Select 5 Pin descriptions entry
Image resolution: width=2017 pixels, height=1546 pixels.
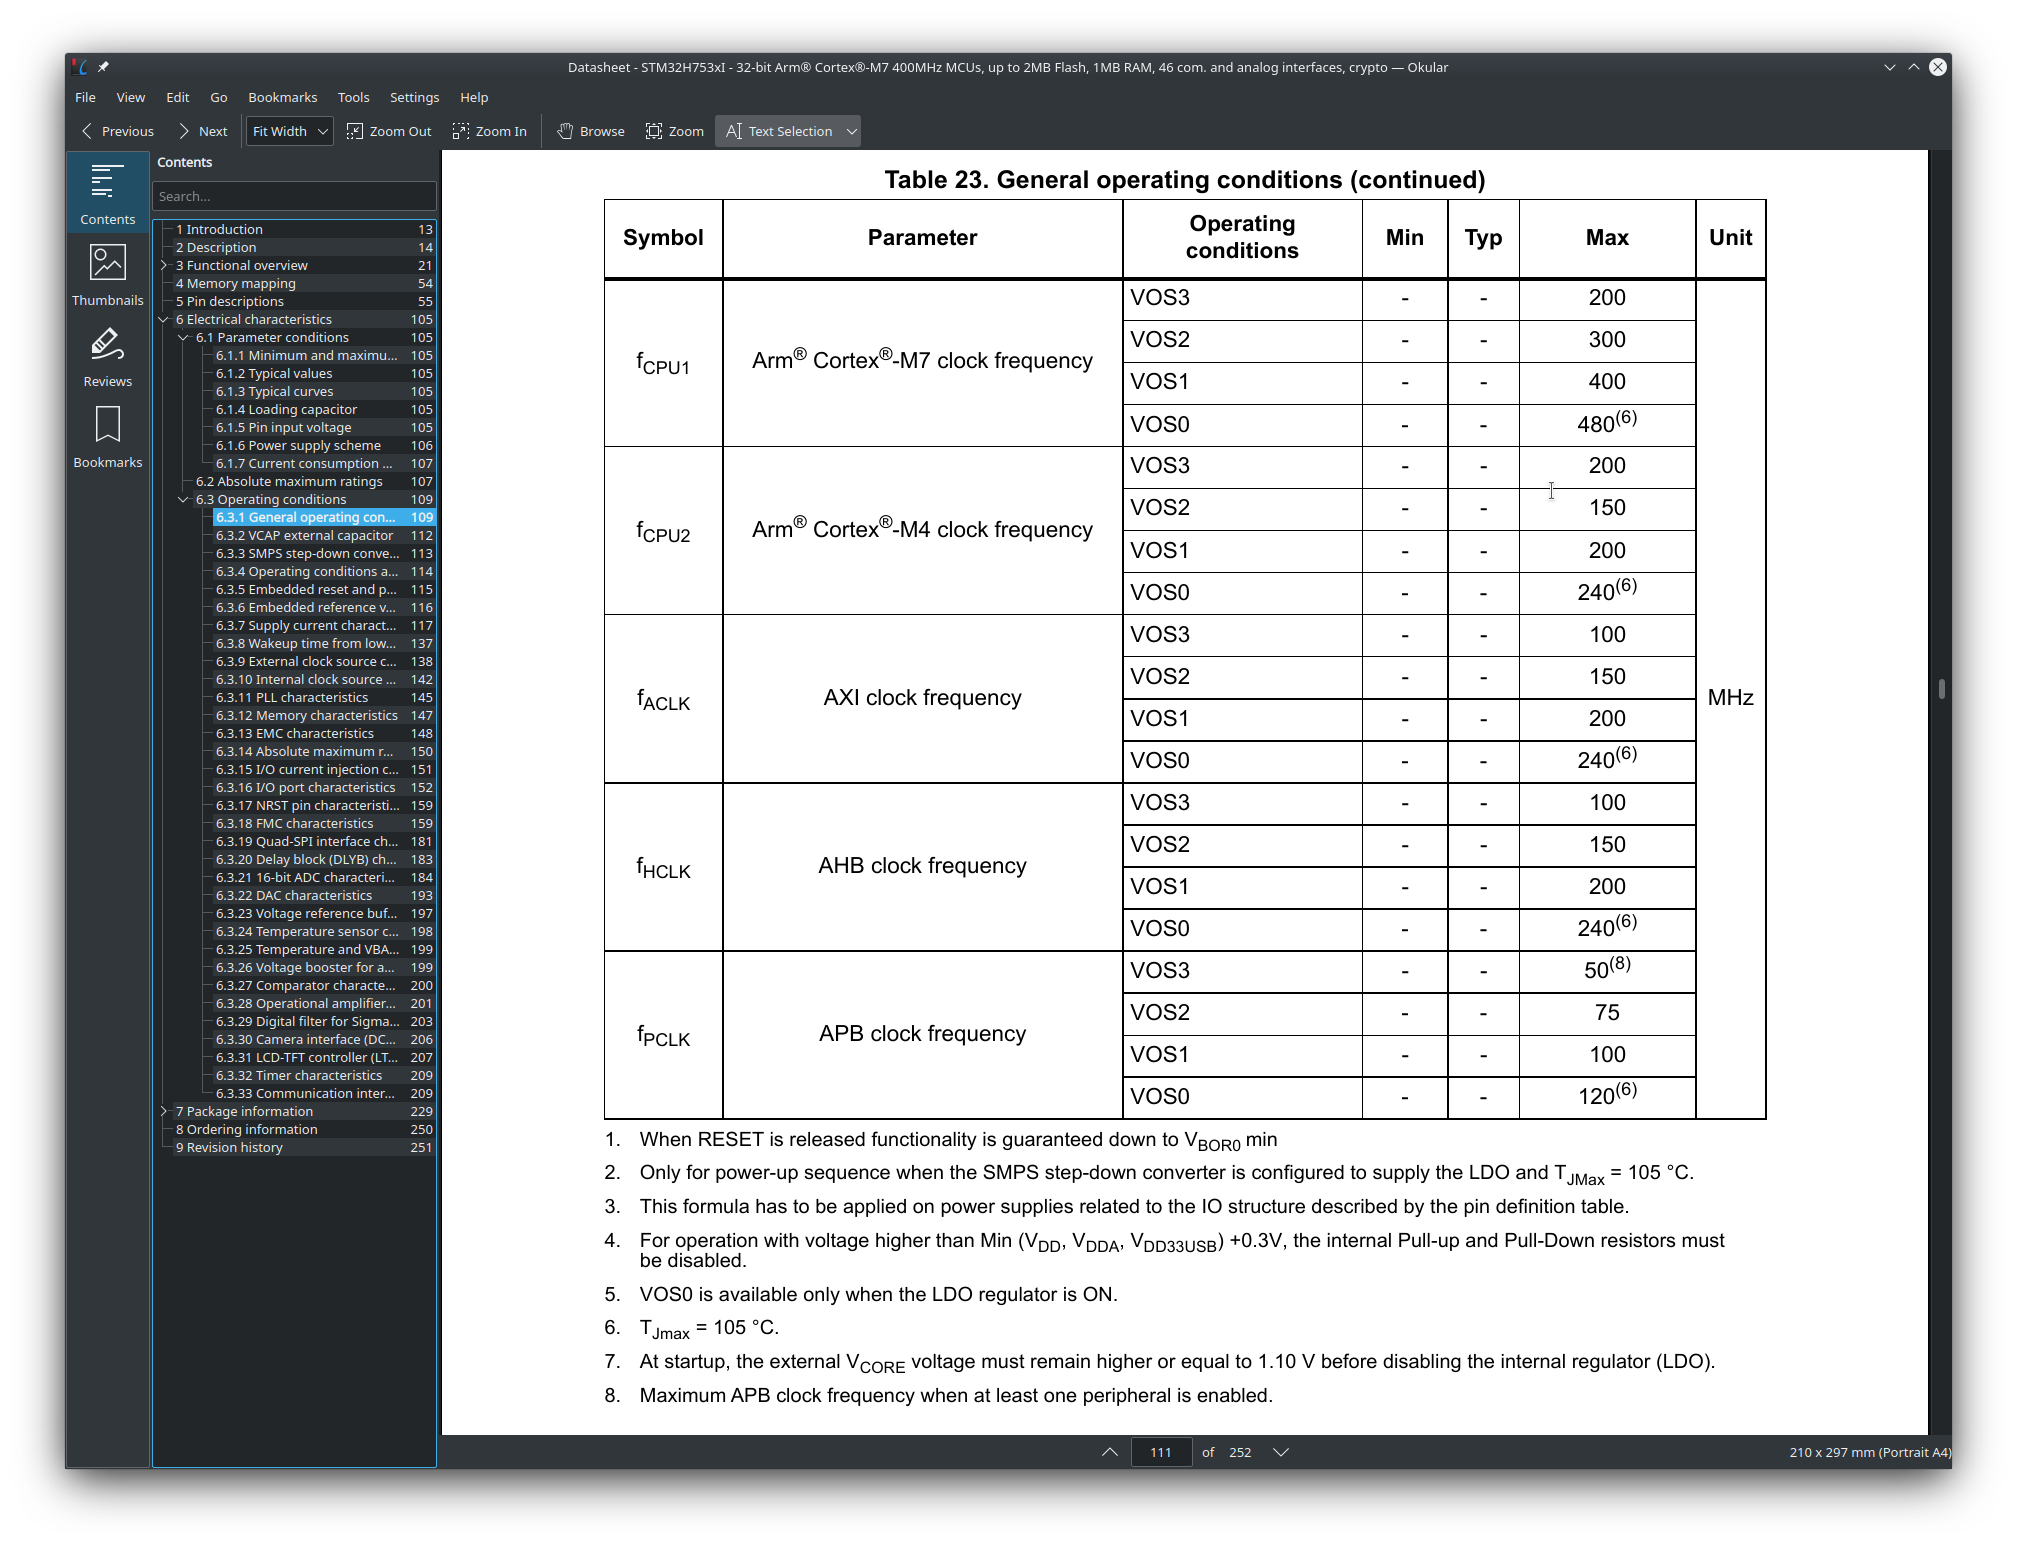click(304, 301)
